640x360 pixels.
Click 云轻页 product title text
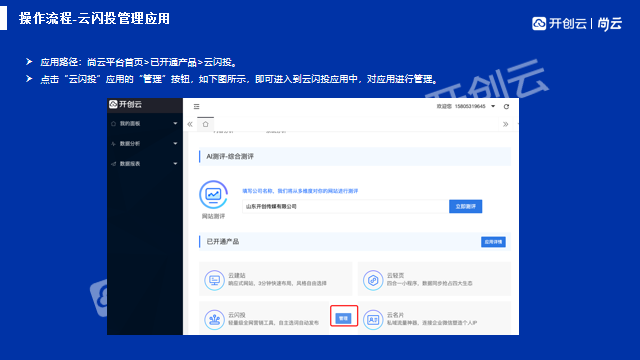[395, 276]
